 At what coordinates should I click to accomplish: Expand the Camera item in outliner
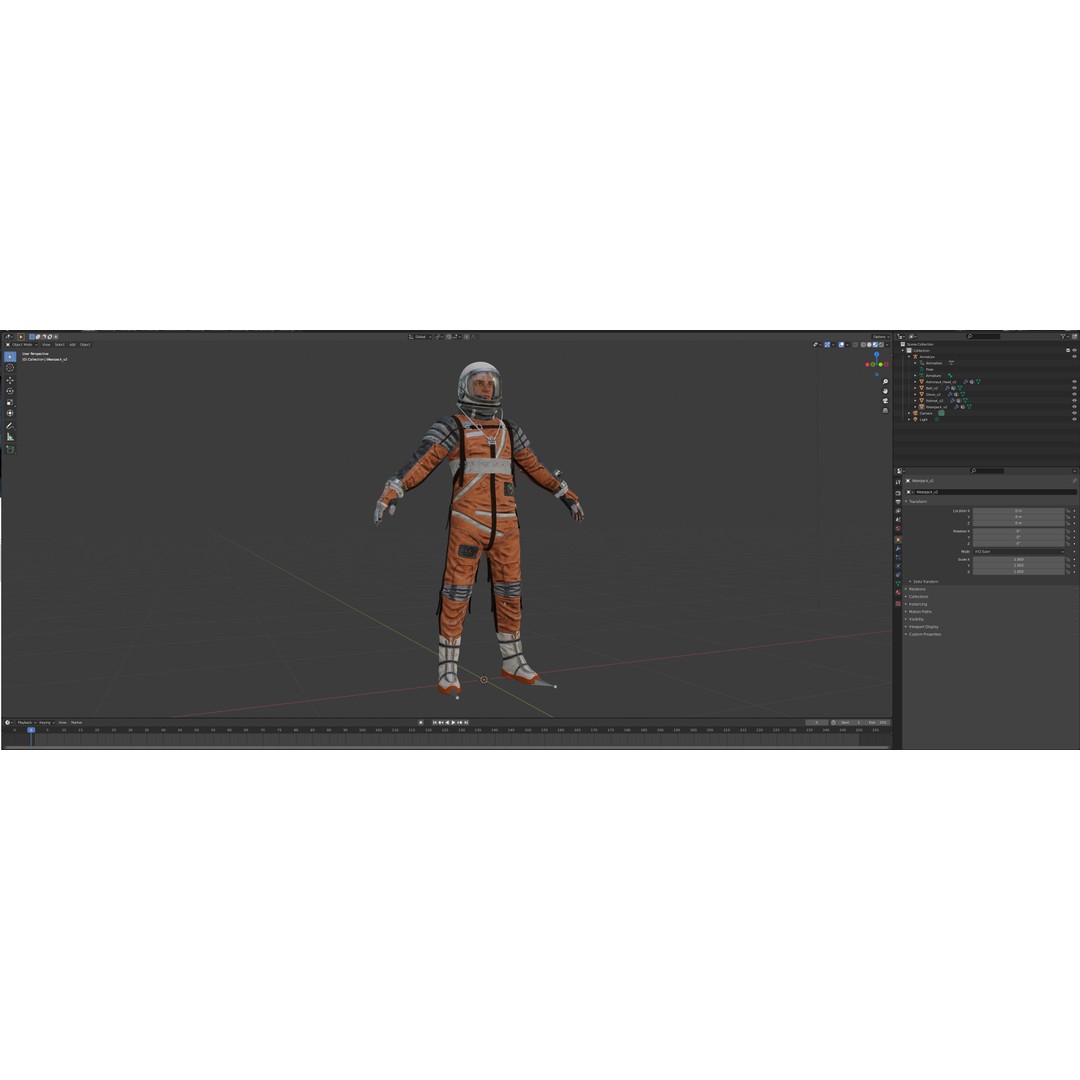(x=908, y=413)
